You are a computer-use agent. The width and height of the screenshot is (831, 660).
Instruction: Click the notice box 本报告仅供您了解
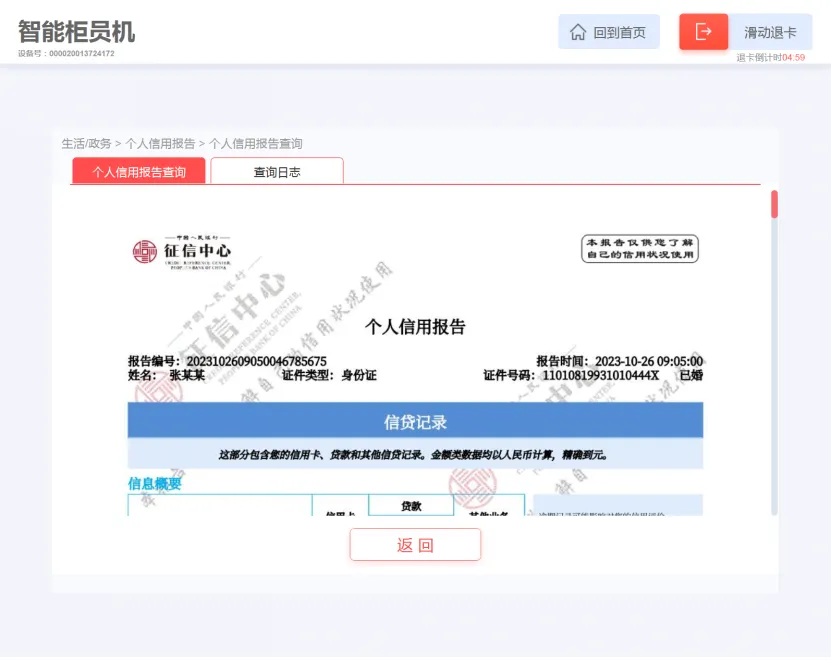point(640,249)
